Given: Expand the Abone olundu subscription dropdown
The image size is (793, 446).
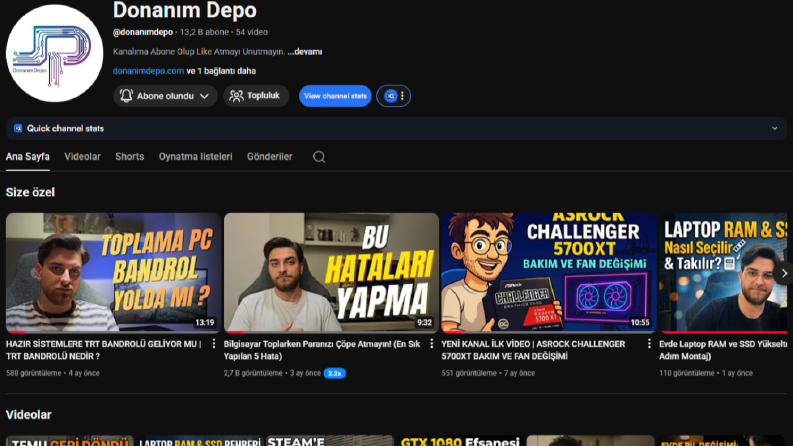Looking at the screenshot, I should (204, 96).
